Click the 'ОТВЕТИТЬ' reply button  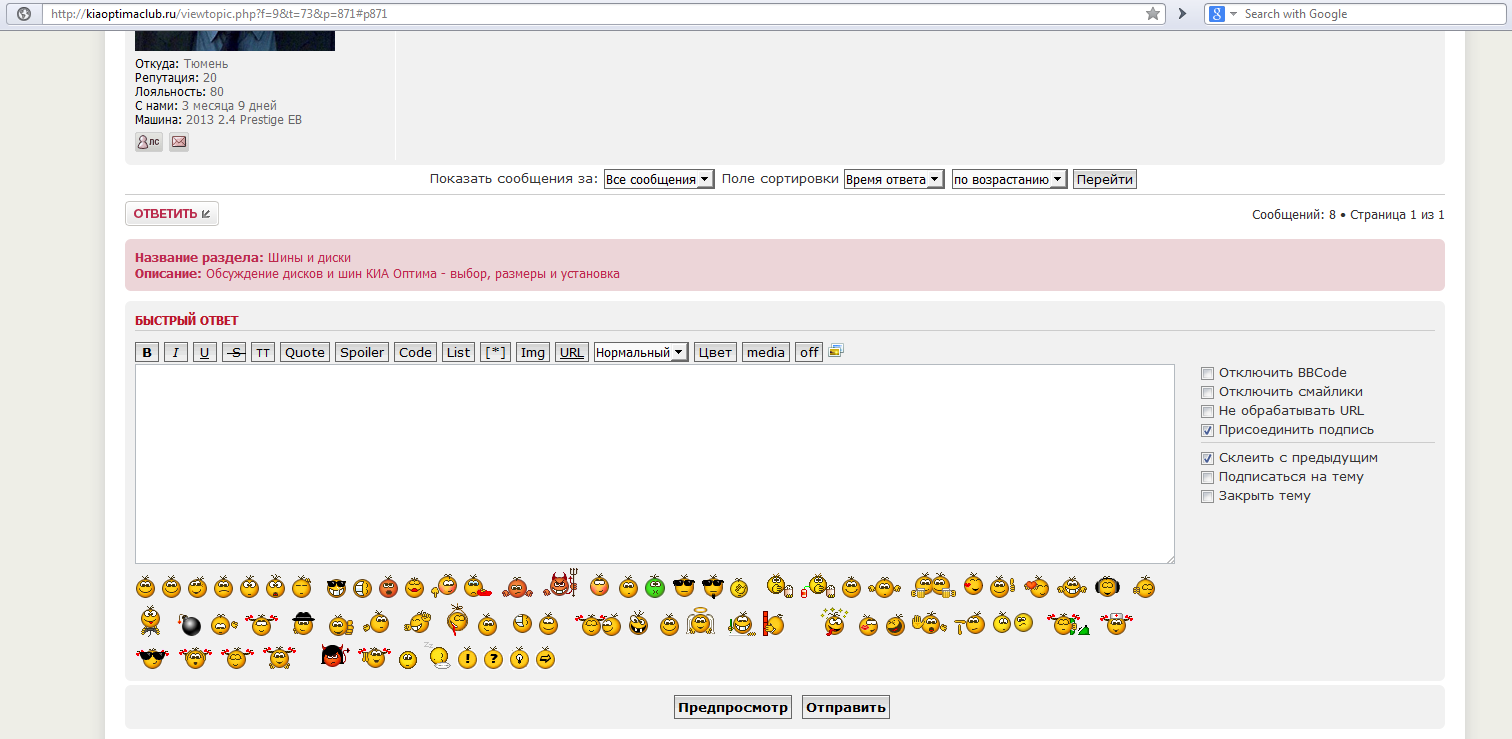pos(172,214)
